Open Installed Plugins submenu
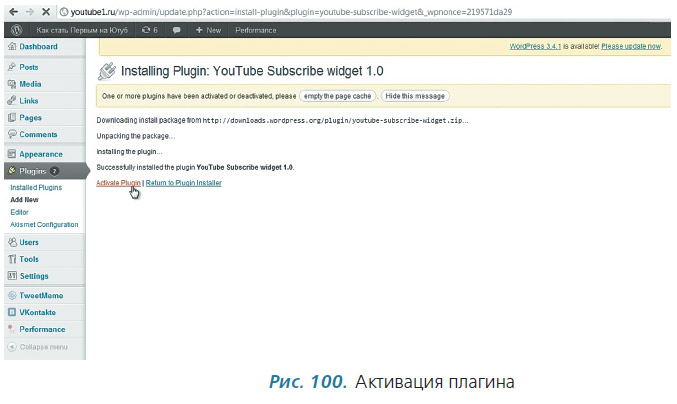This screenshot has width=677, height=404. (x=36, y=187)
